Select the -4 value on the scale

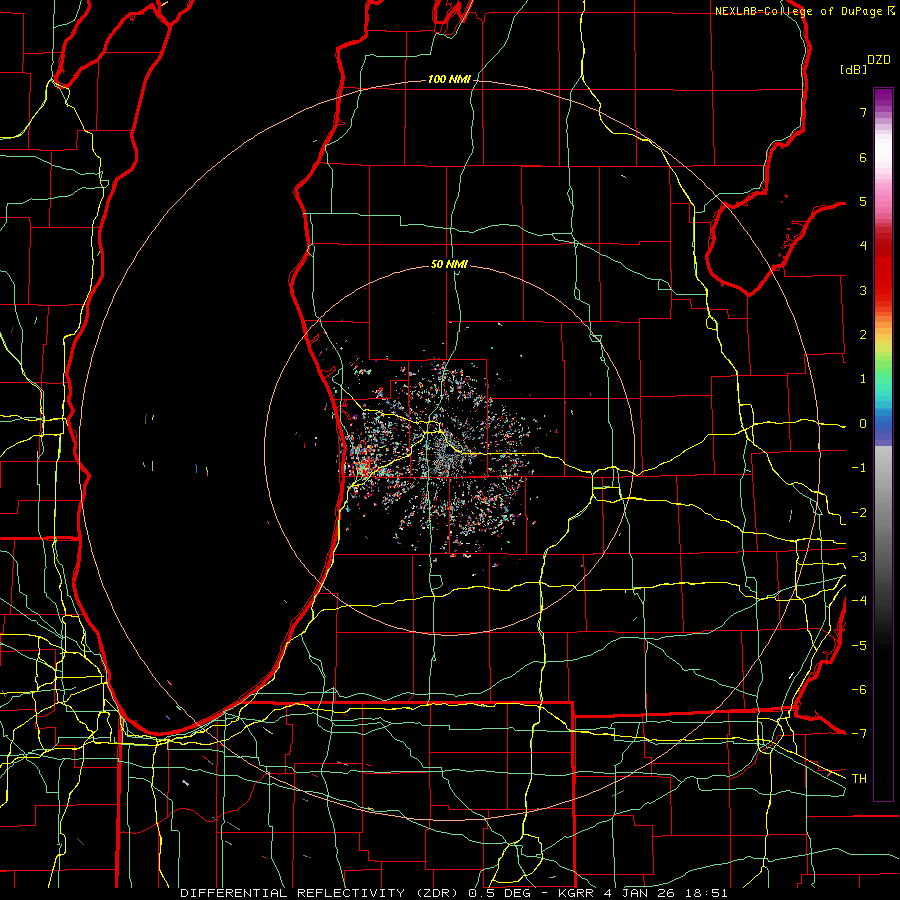point(859,601)
